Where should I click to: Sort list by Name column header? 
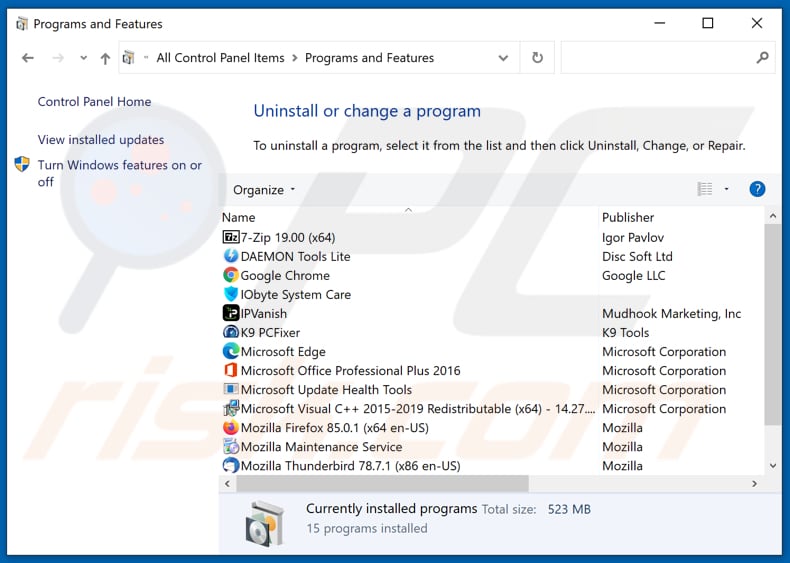(x=239, y=217)
